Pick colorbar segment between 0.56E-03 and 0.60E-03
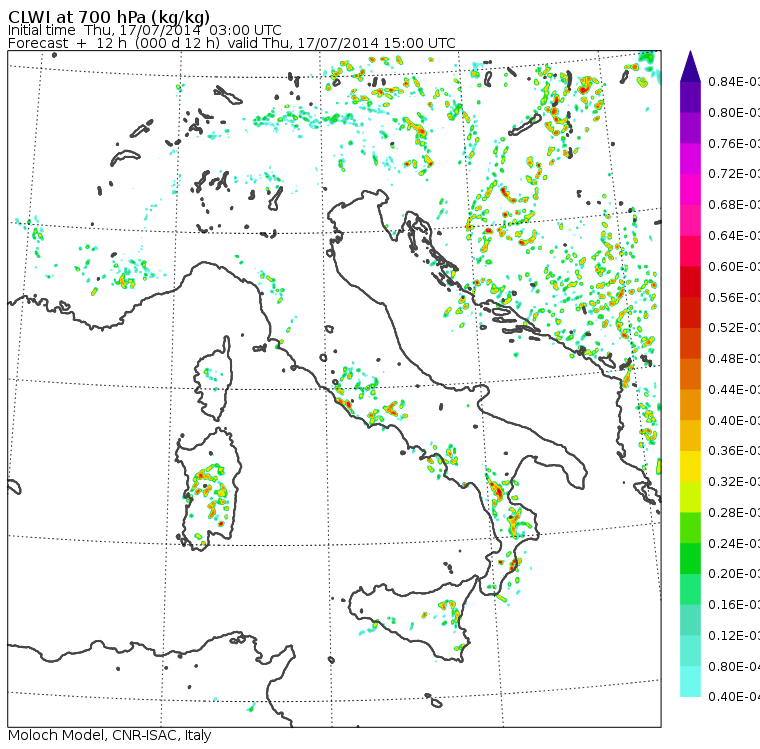Screen dimensions: 760x749 pyautogui.click(x=691, y=282)
